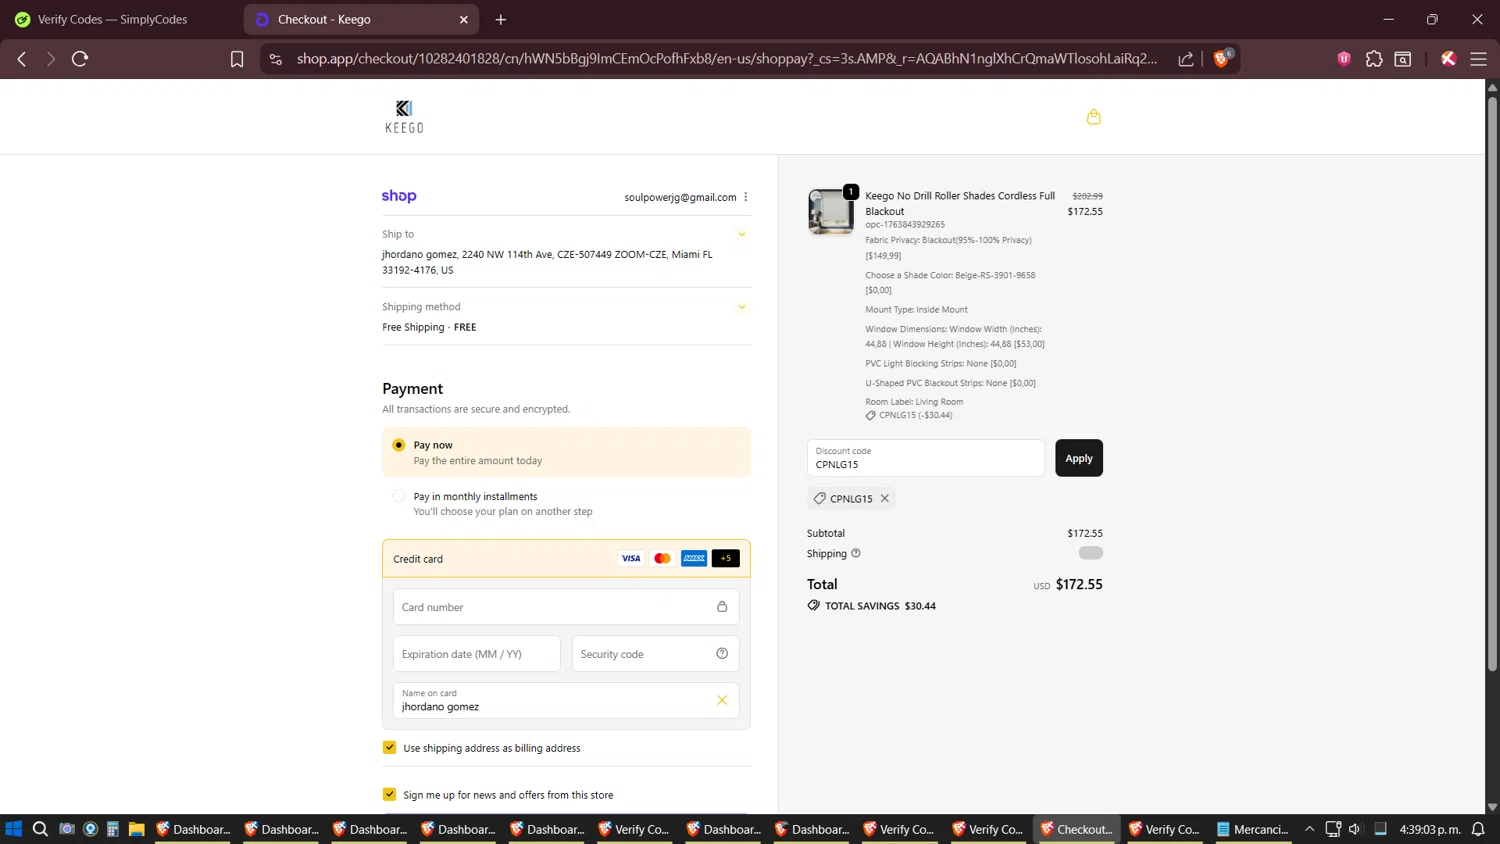Open the taskbar clock 4:39:03 p. m.

[x=1430, y=829]
